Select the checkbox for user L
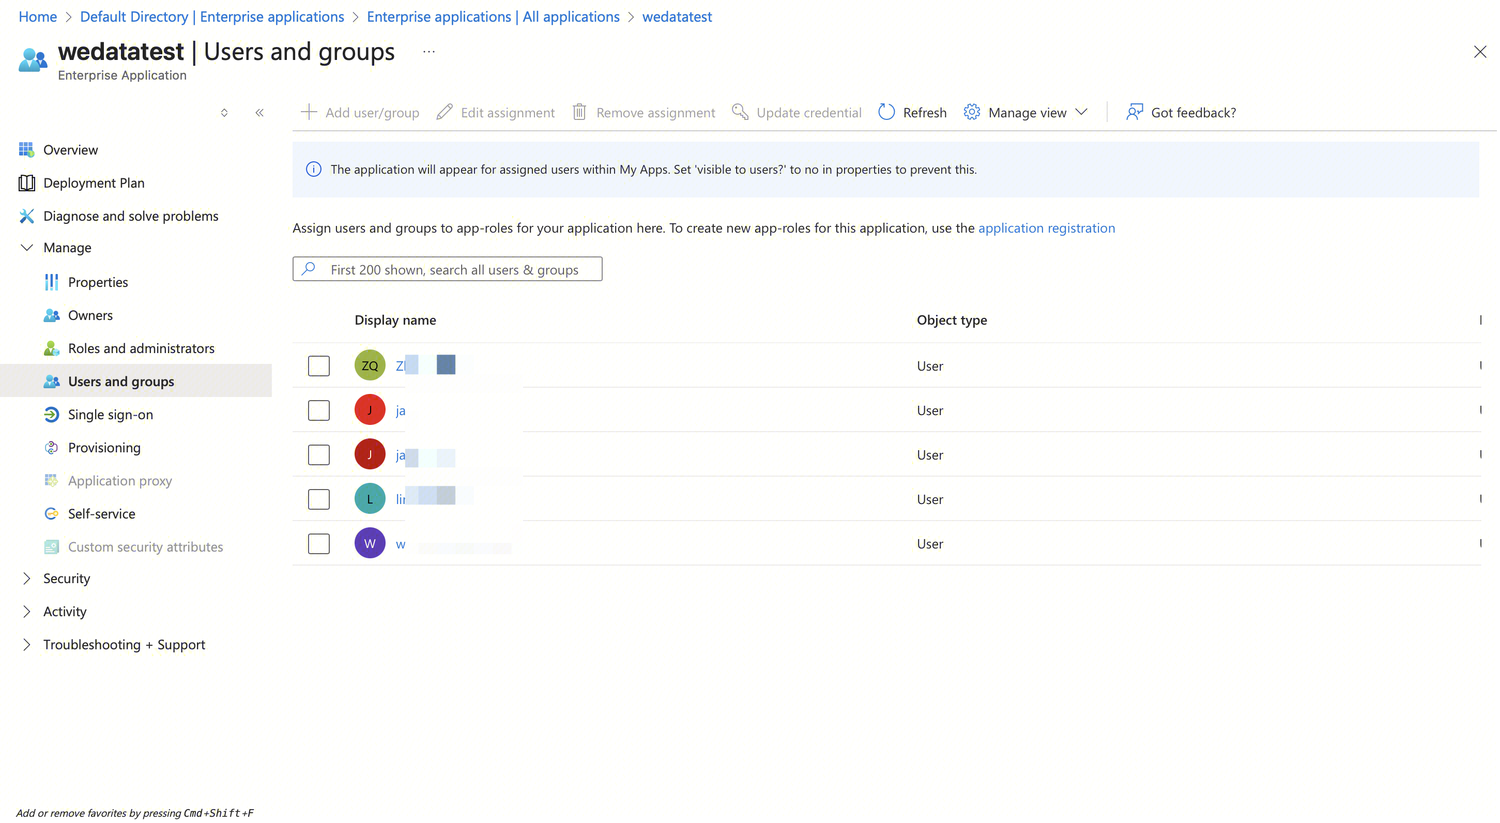1500x823 pixels. [319, 499]
